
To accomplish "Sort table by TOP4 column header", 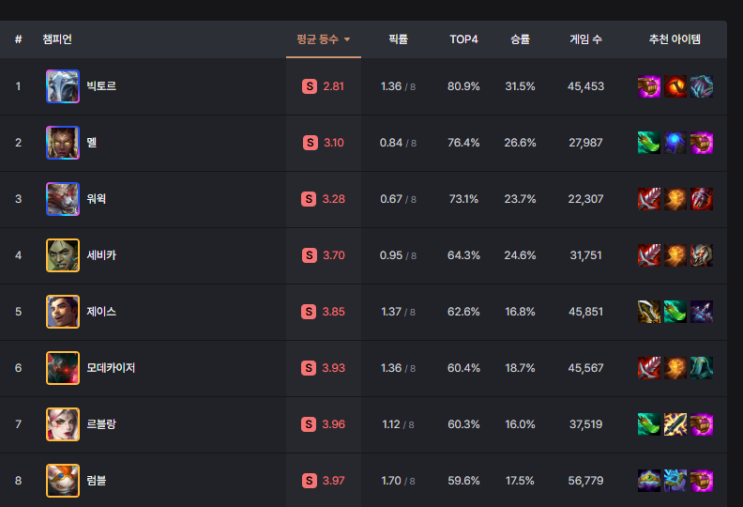I will click(463, 39).
